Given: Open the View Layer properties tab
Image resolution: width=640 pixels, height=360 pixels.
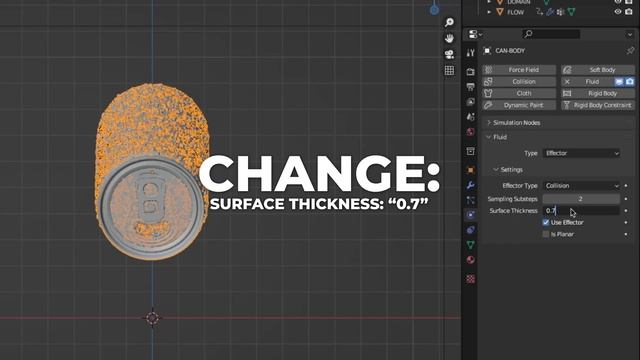Looking at the screenshot, I should coord(471,102).
